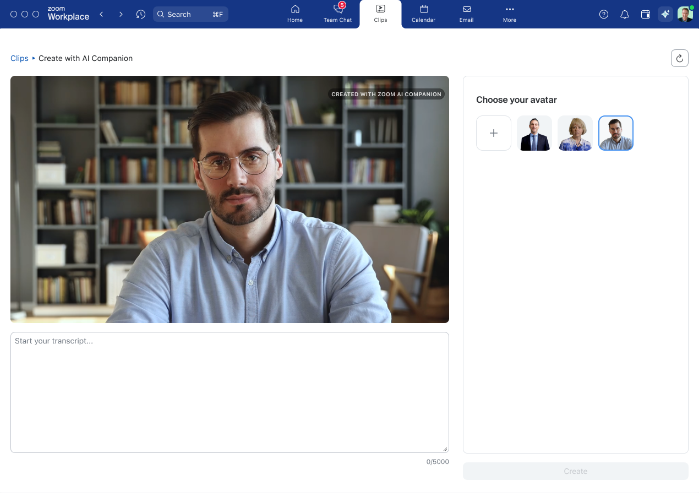Click the Search field
This screenshot has width=699, height=493.
(x=190, y=14)
